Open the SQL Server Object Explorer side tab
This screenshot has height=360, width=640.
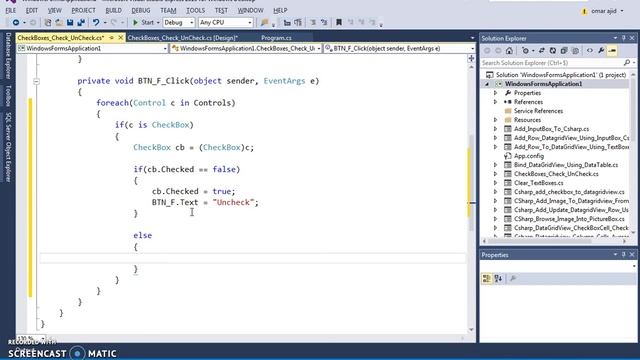pos(8,147)
